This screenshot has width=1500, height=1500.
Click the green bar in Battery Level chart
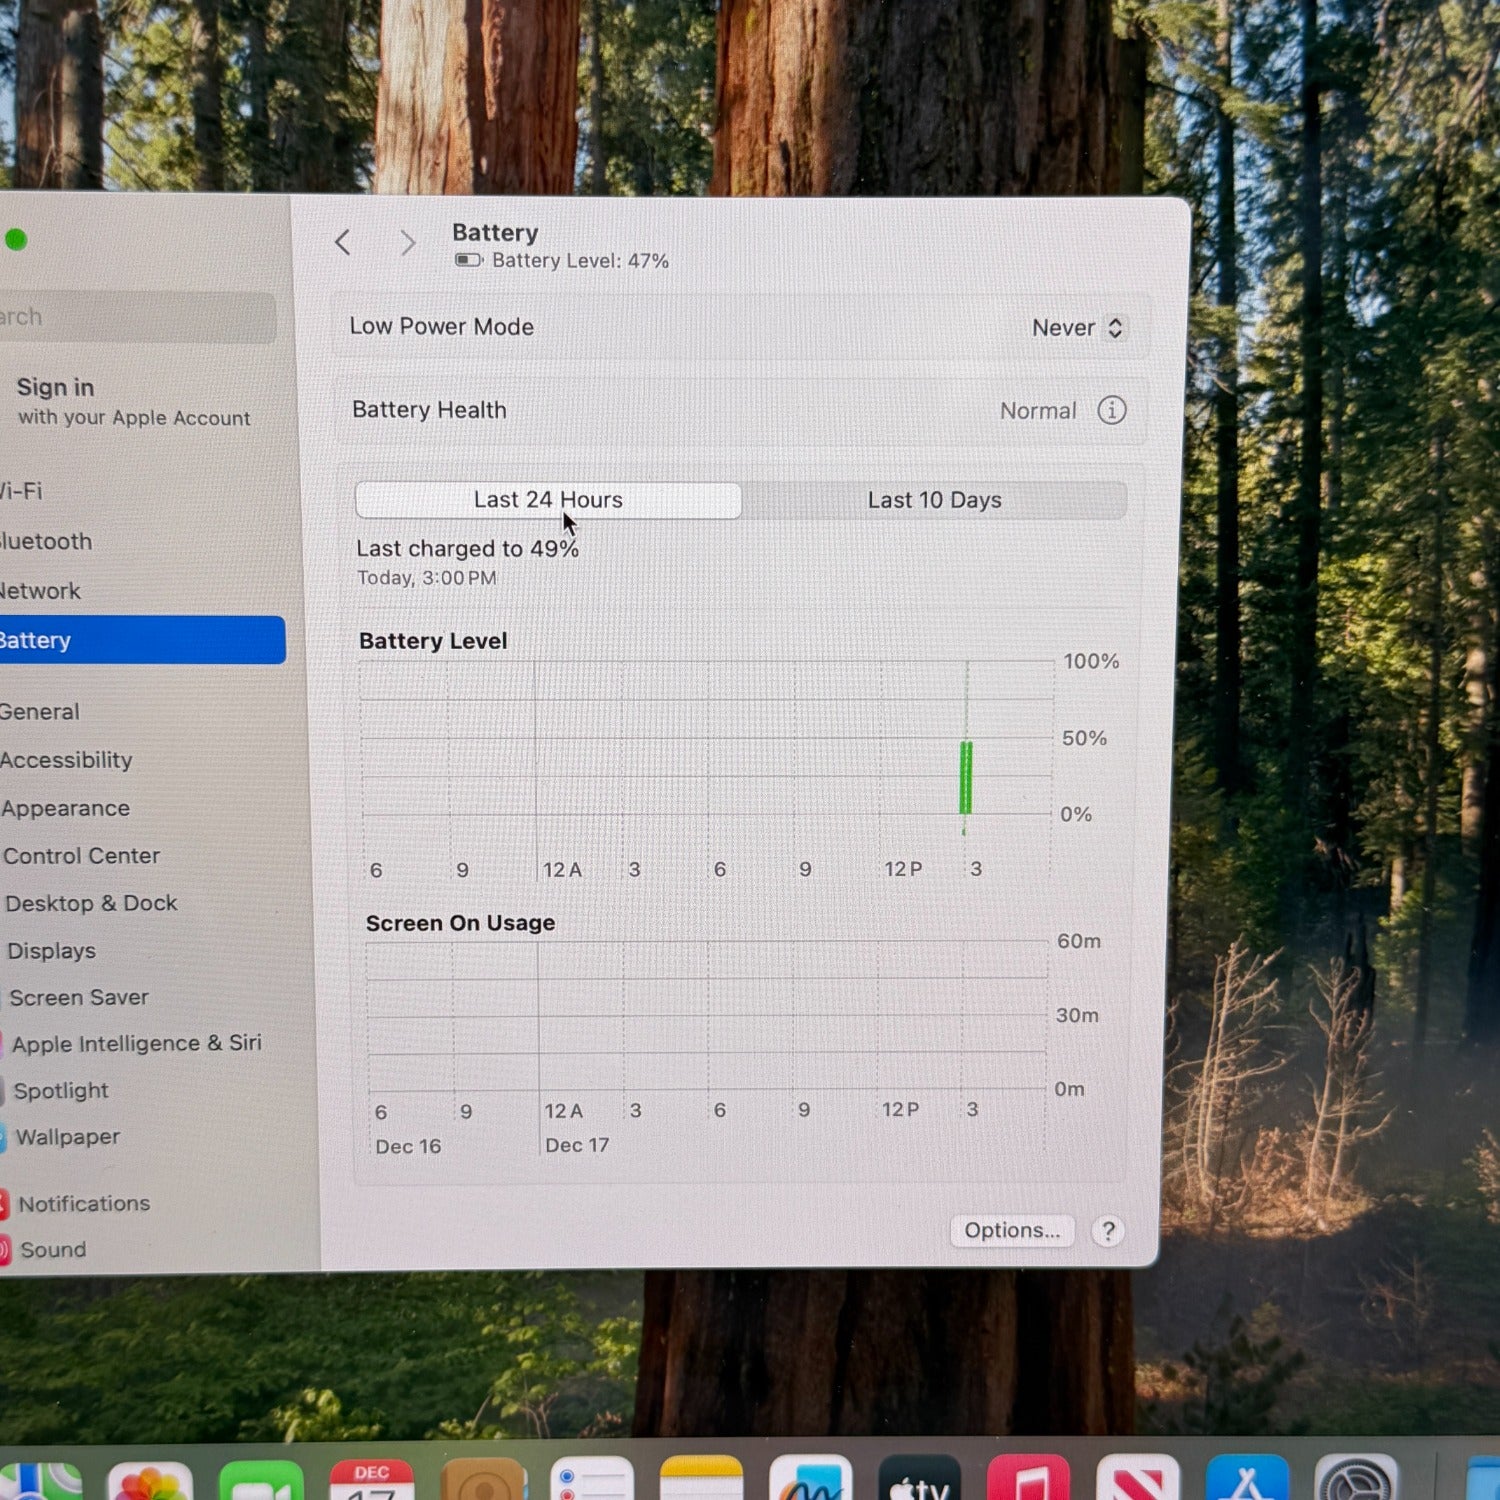pyautogui.click(x=965, y=778)
